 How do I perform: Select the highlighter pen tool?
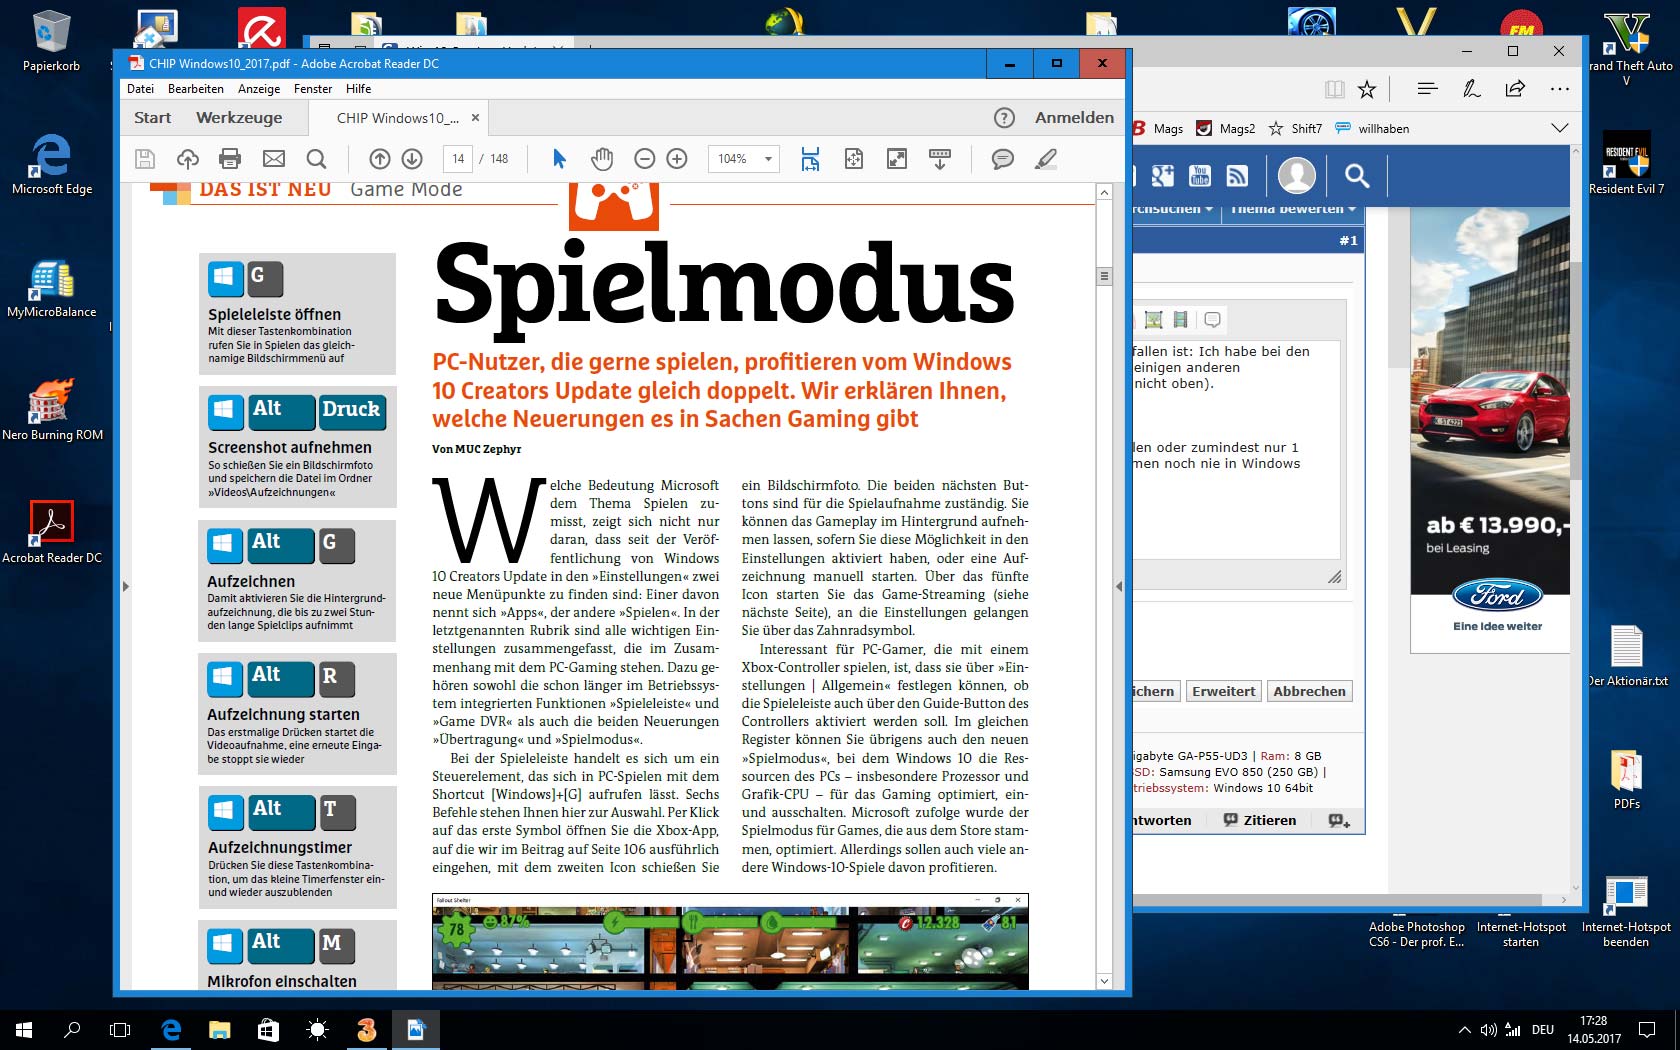pyautogui.click(x=1046, y=159)
